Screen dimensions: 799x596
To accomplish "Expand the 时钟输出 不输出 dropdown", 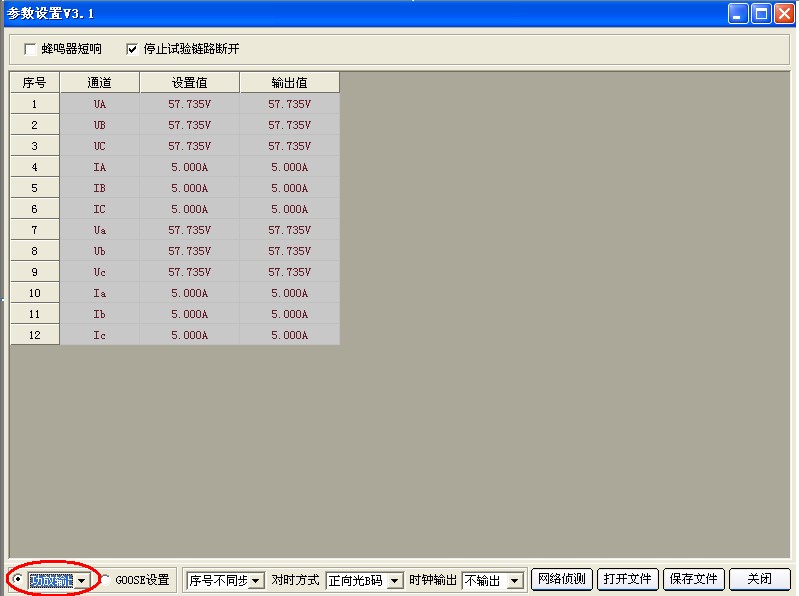I will (x=515, y=581).
